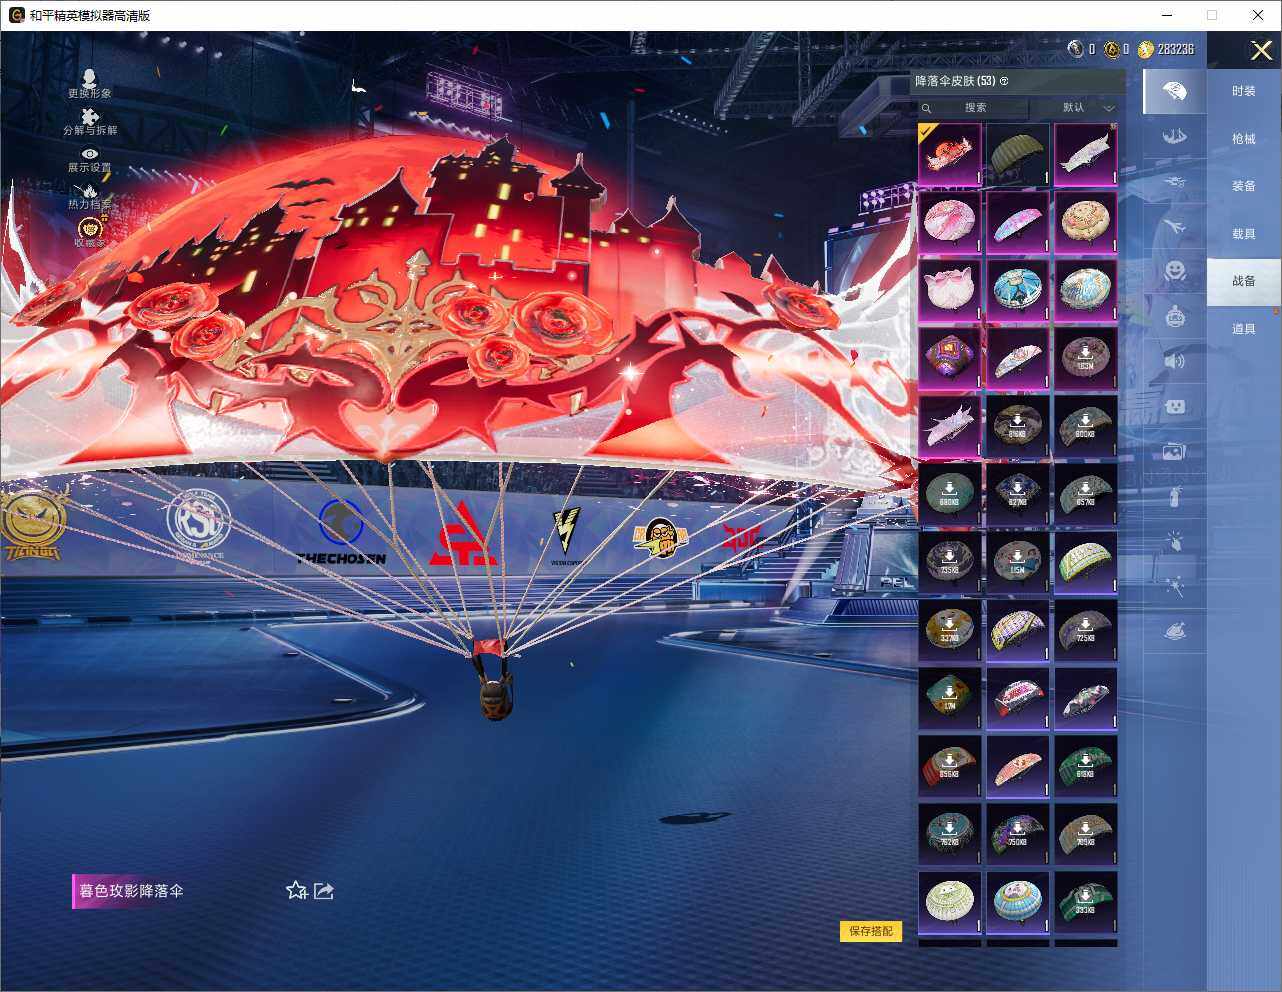
Task: Open the 收藏家 collector badge
Action: pos(89,233)
